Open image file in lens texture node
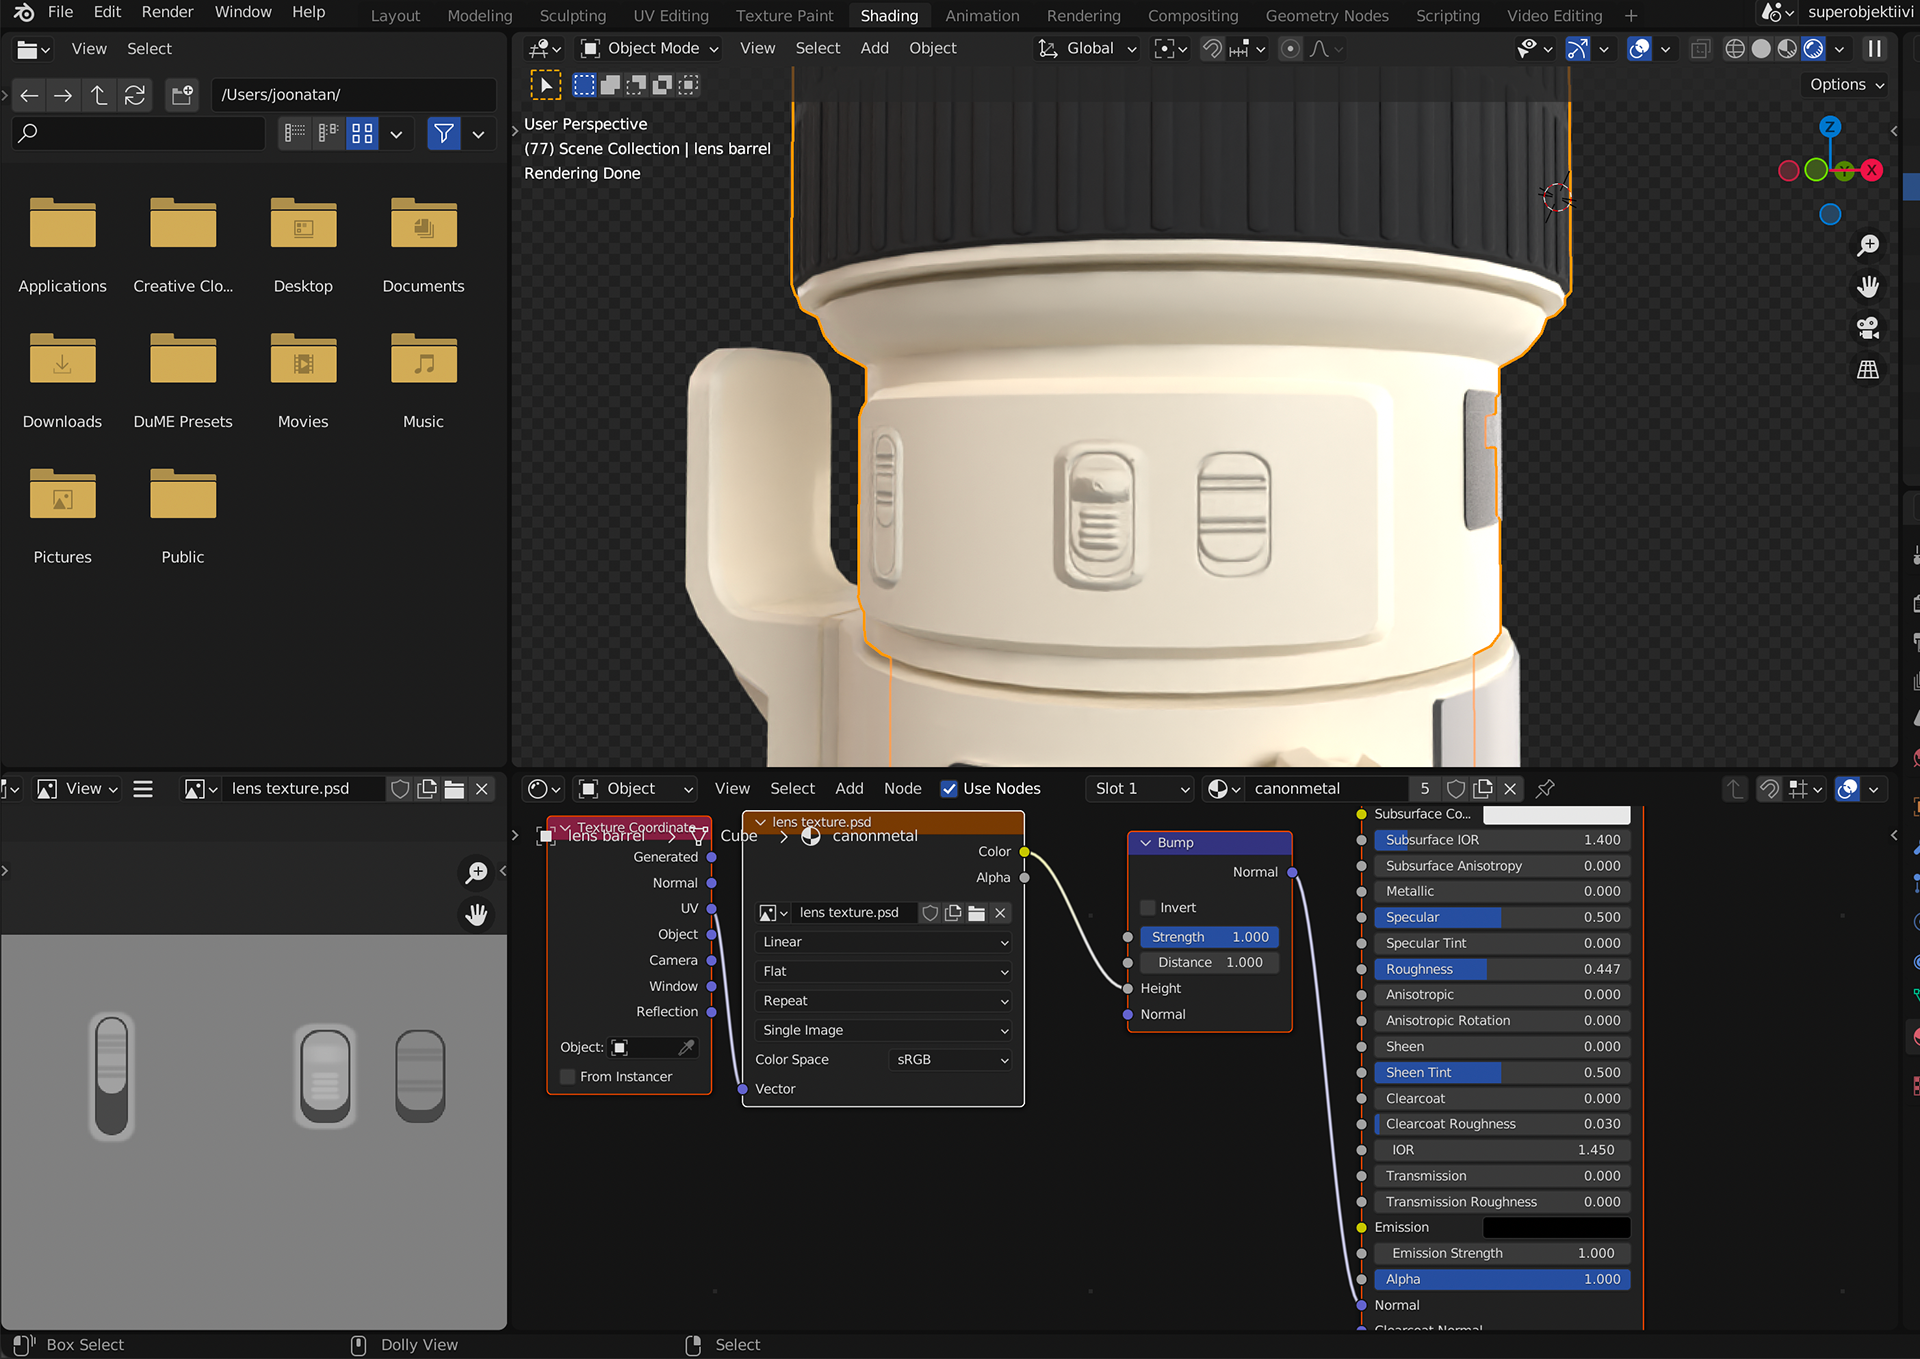Screen dimensions: 1920x1359 977,913
